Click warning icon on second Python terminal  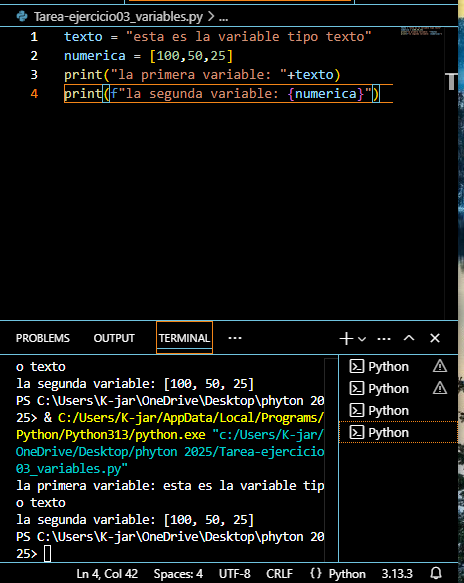coord(440,388)
